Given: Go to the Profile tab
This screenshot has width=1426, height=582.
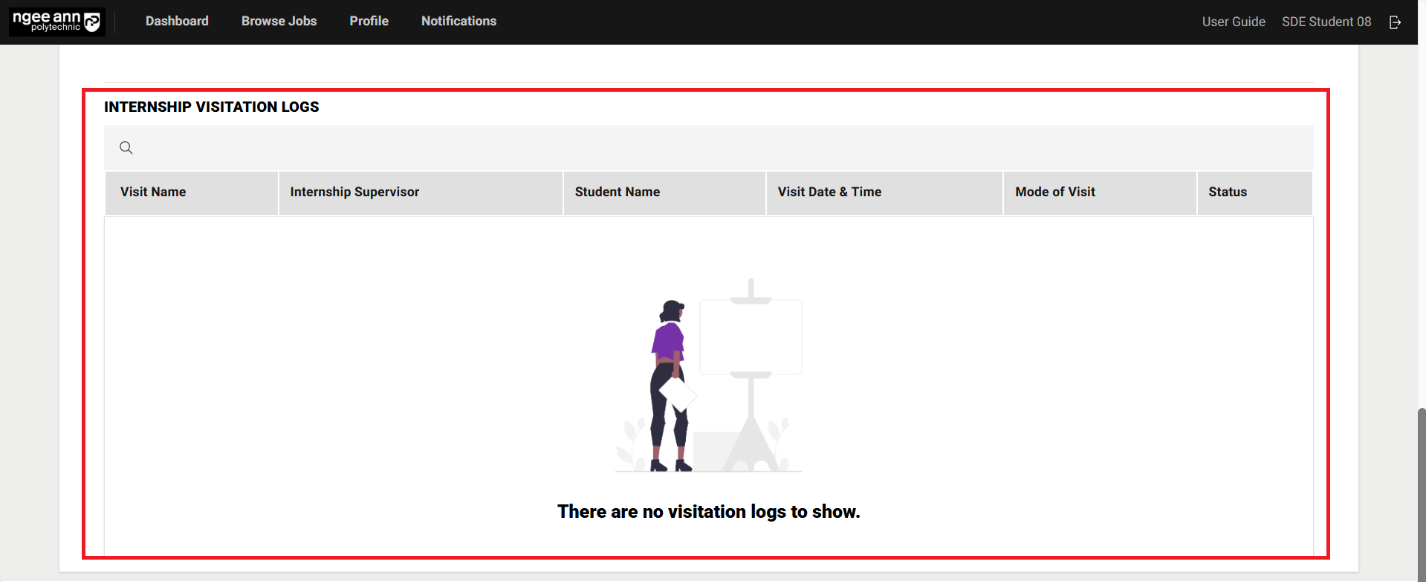Looking at the screenshot, I should click(369, 20).
